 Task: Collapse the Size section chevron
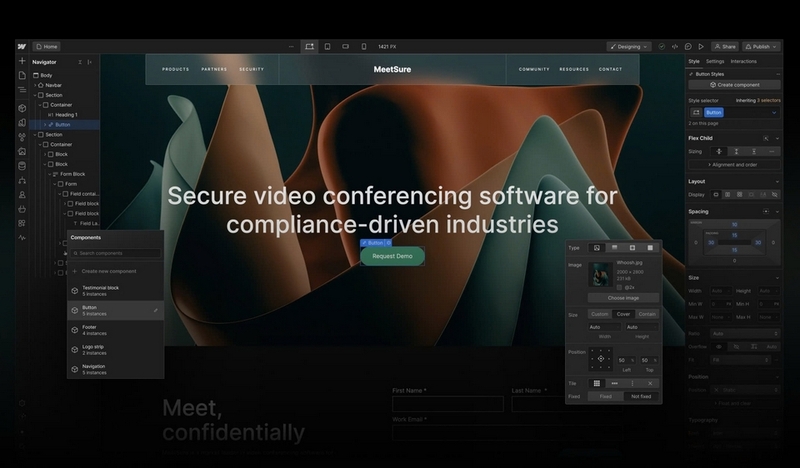(x=777, y=278)
